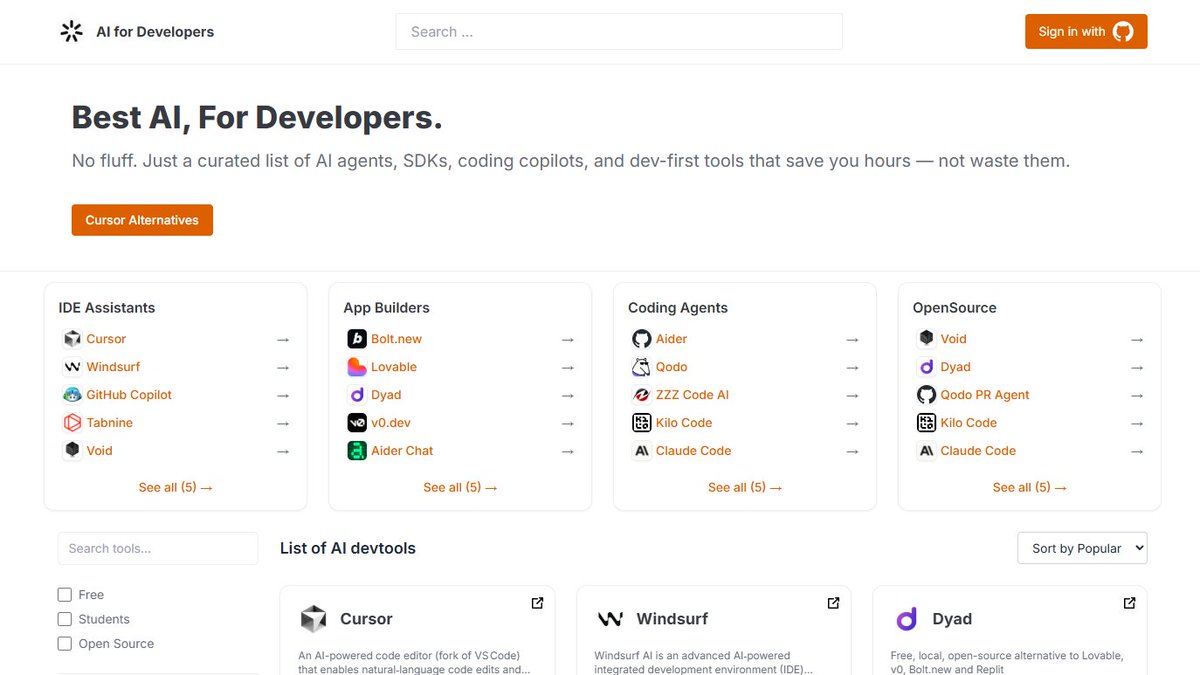This screenshot has height=675, width=1200.
Task: Click the Kilo Code icon in OpenSource
Action: click(927, 423)
